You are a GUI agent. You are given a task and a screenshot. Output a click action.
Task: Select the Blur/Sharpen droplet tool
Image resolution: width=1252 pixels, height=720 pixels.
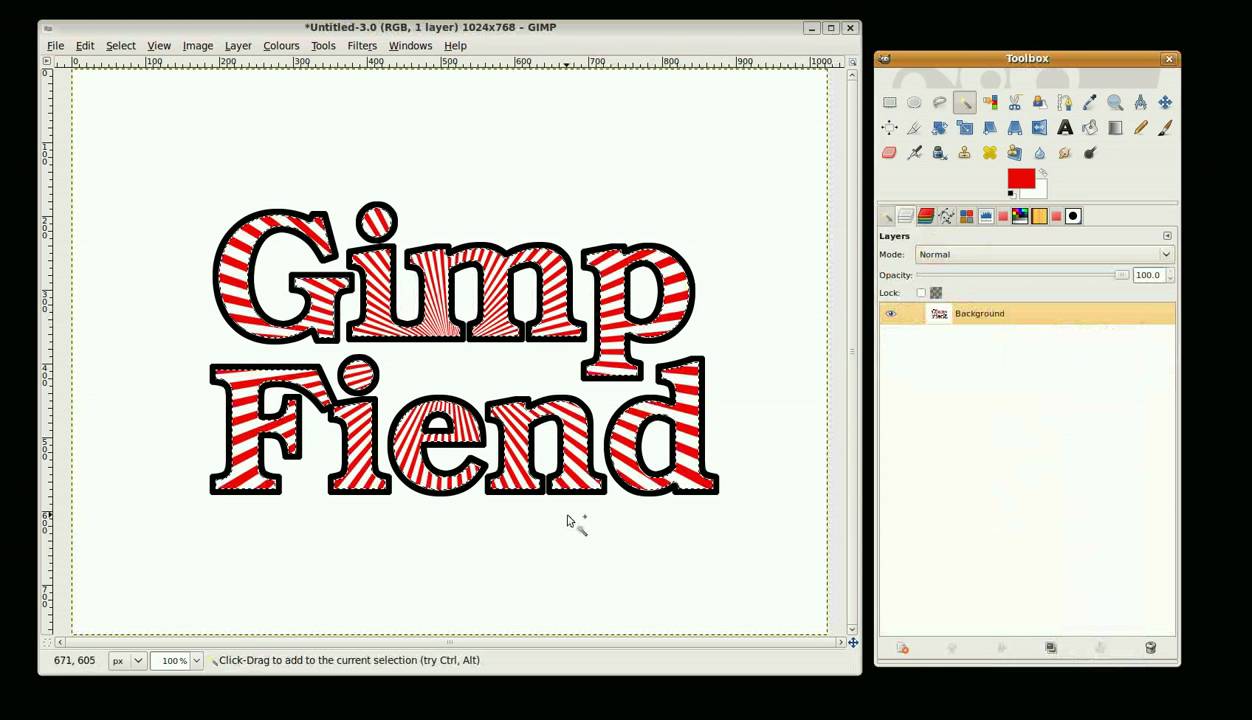pos(1040,152)
